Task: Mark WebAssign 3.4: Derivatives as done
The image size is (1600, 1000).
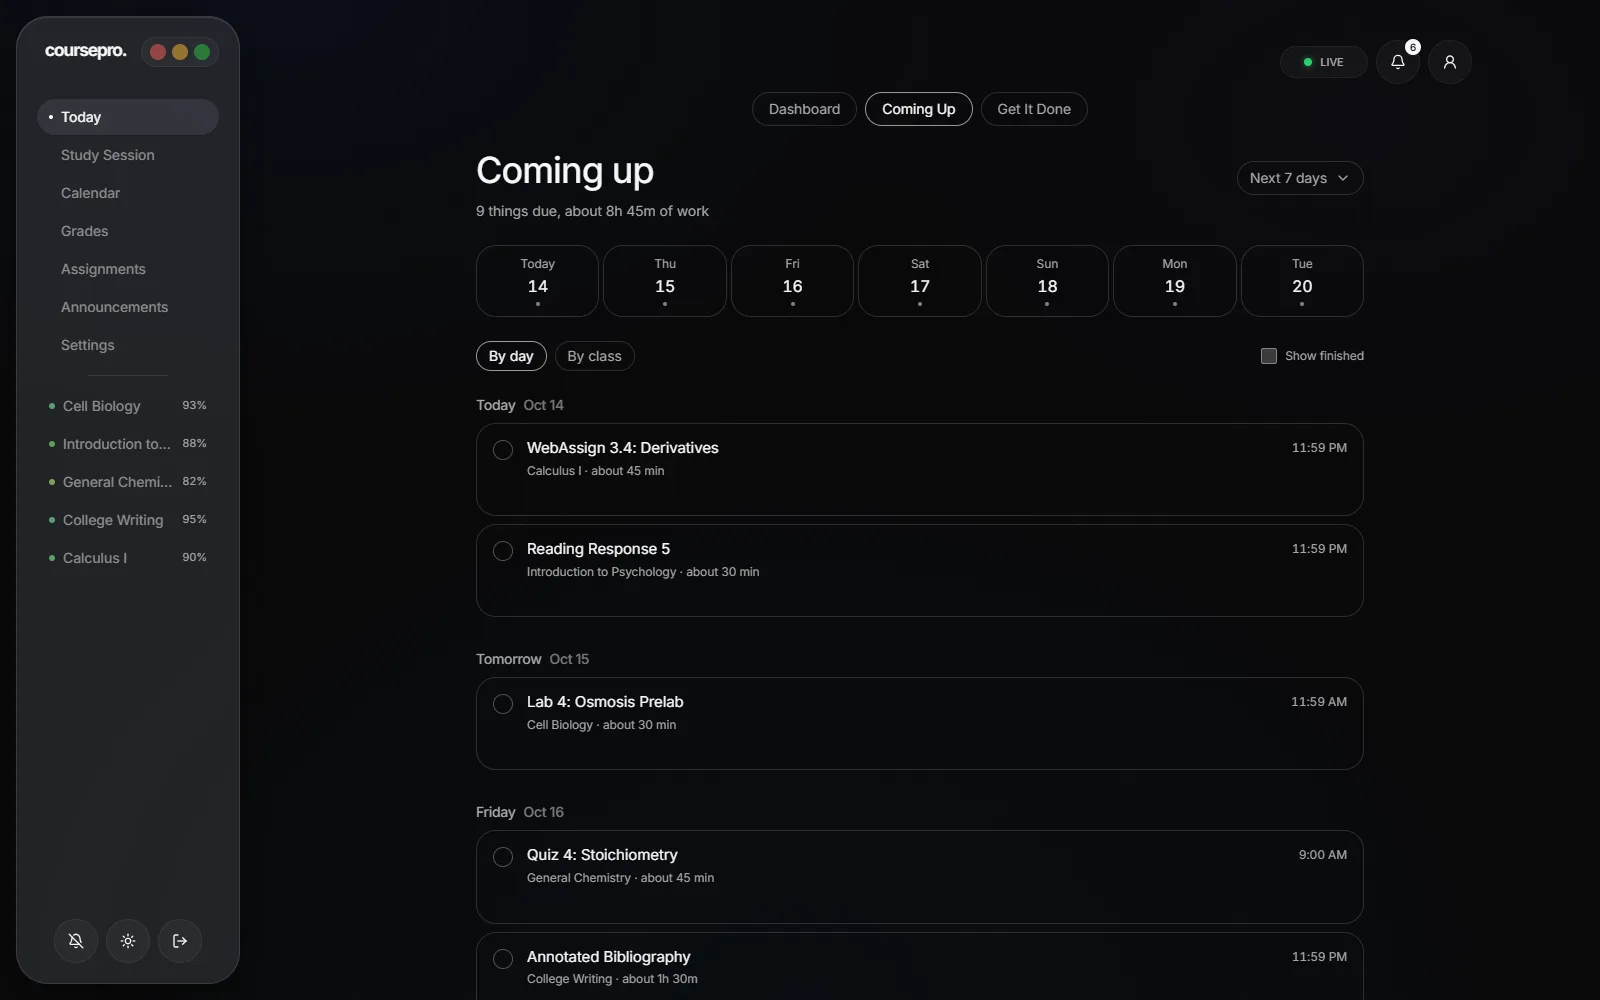Action: coord(503,450)
